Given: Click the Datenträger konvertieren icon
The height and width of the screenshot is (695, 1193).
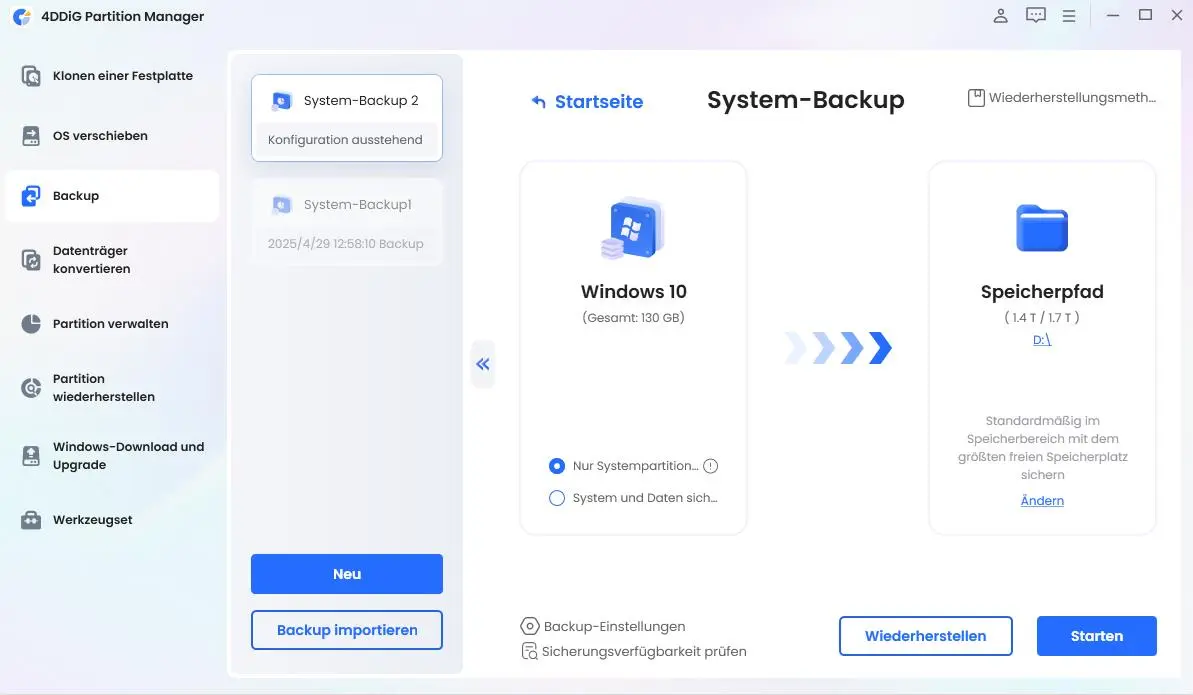Looking at the screenshot, I should (x=30, y=260).
